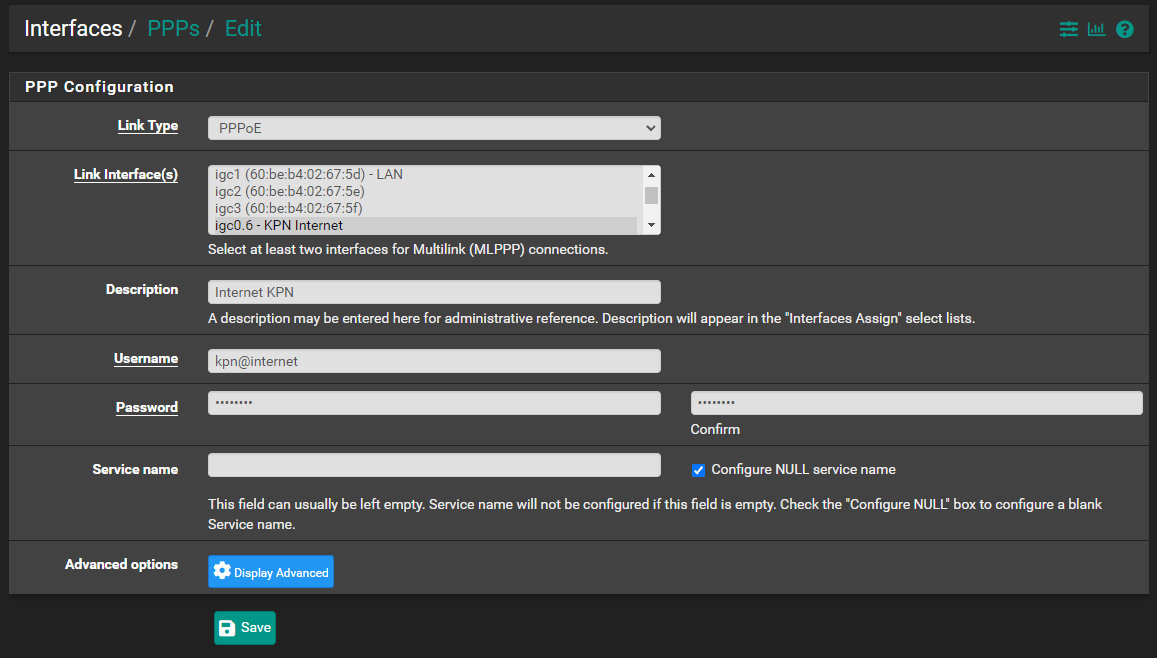Click the Password confirm field
This screenshot has height=658, width=1157.
click(x=916, y=403)
